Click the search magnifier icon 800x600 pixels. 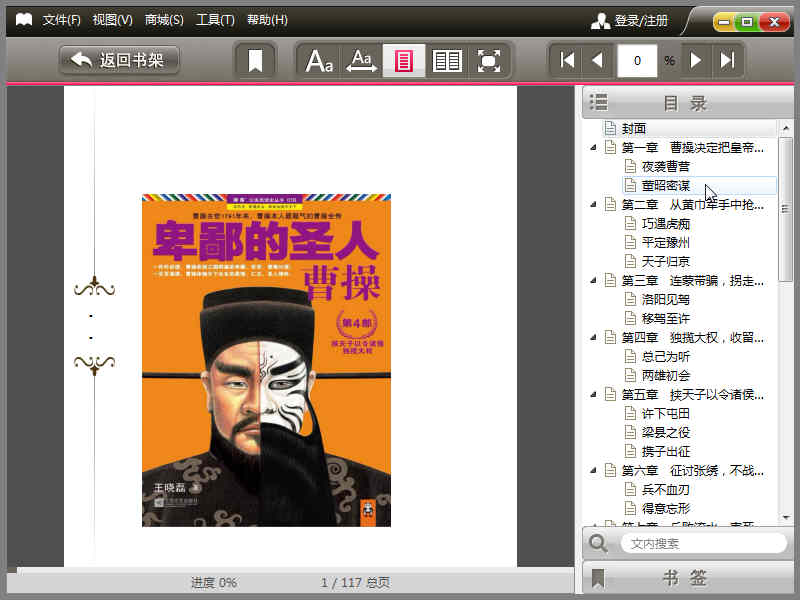click(x=598, y=543)
